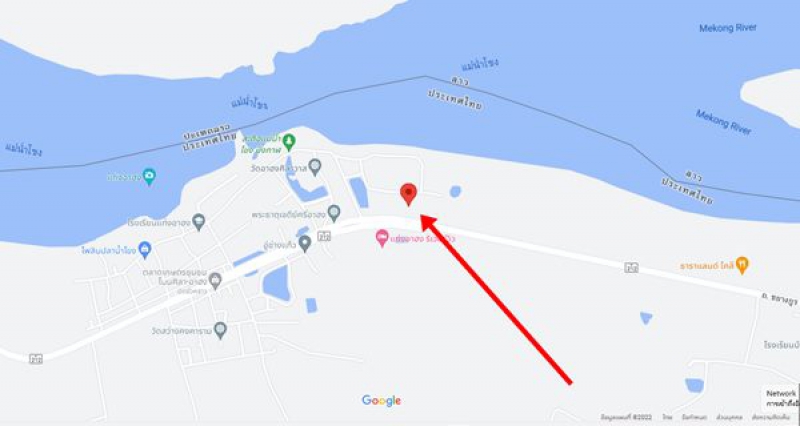Open the ส่งความคิดเห็น feedback link
The image size is (800, 426).
[x=771, y=417]
